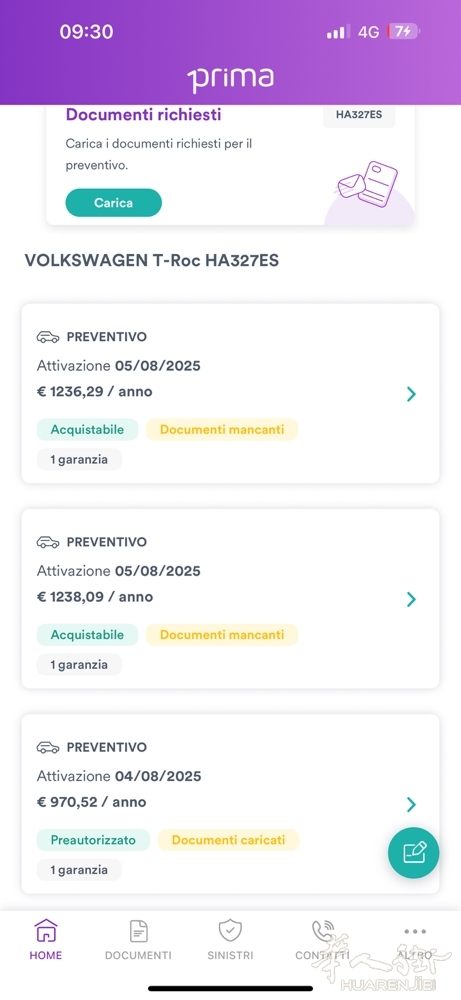Open the Documenti tab icon
461x1000 pixels.
[138, 931]
